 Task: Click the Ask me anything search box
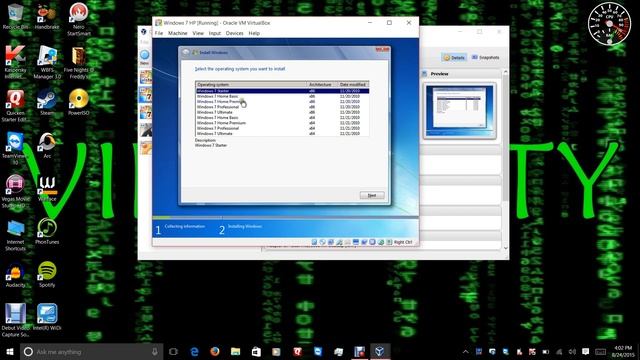coord(91,351)
